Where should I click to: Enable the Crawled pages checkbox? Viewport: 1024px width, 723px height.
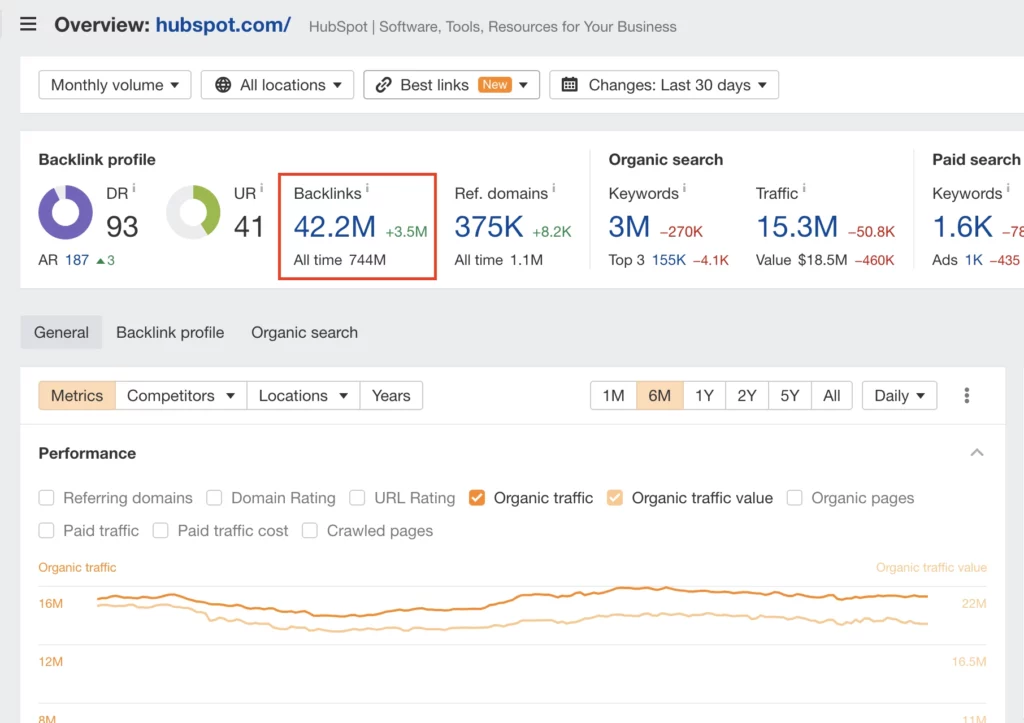[310, 530]
